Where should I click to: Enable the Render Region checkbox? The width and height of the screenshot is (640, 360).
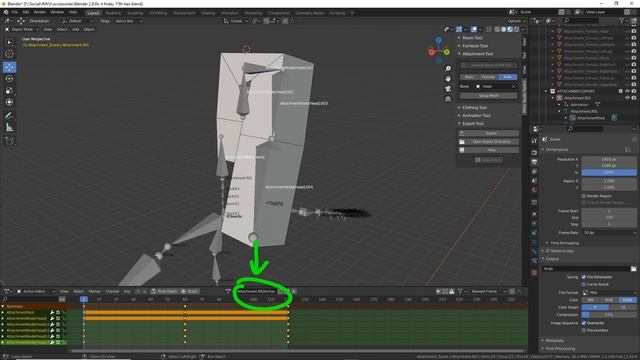[584, 196]
